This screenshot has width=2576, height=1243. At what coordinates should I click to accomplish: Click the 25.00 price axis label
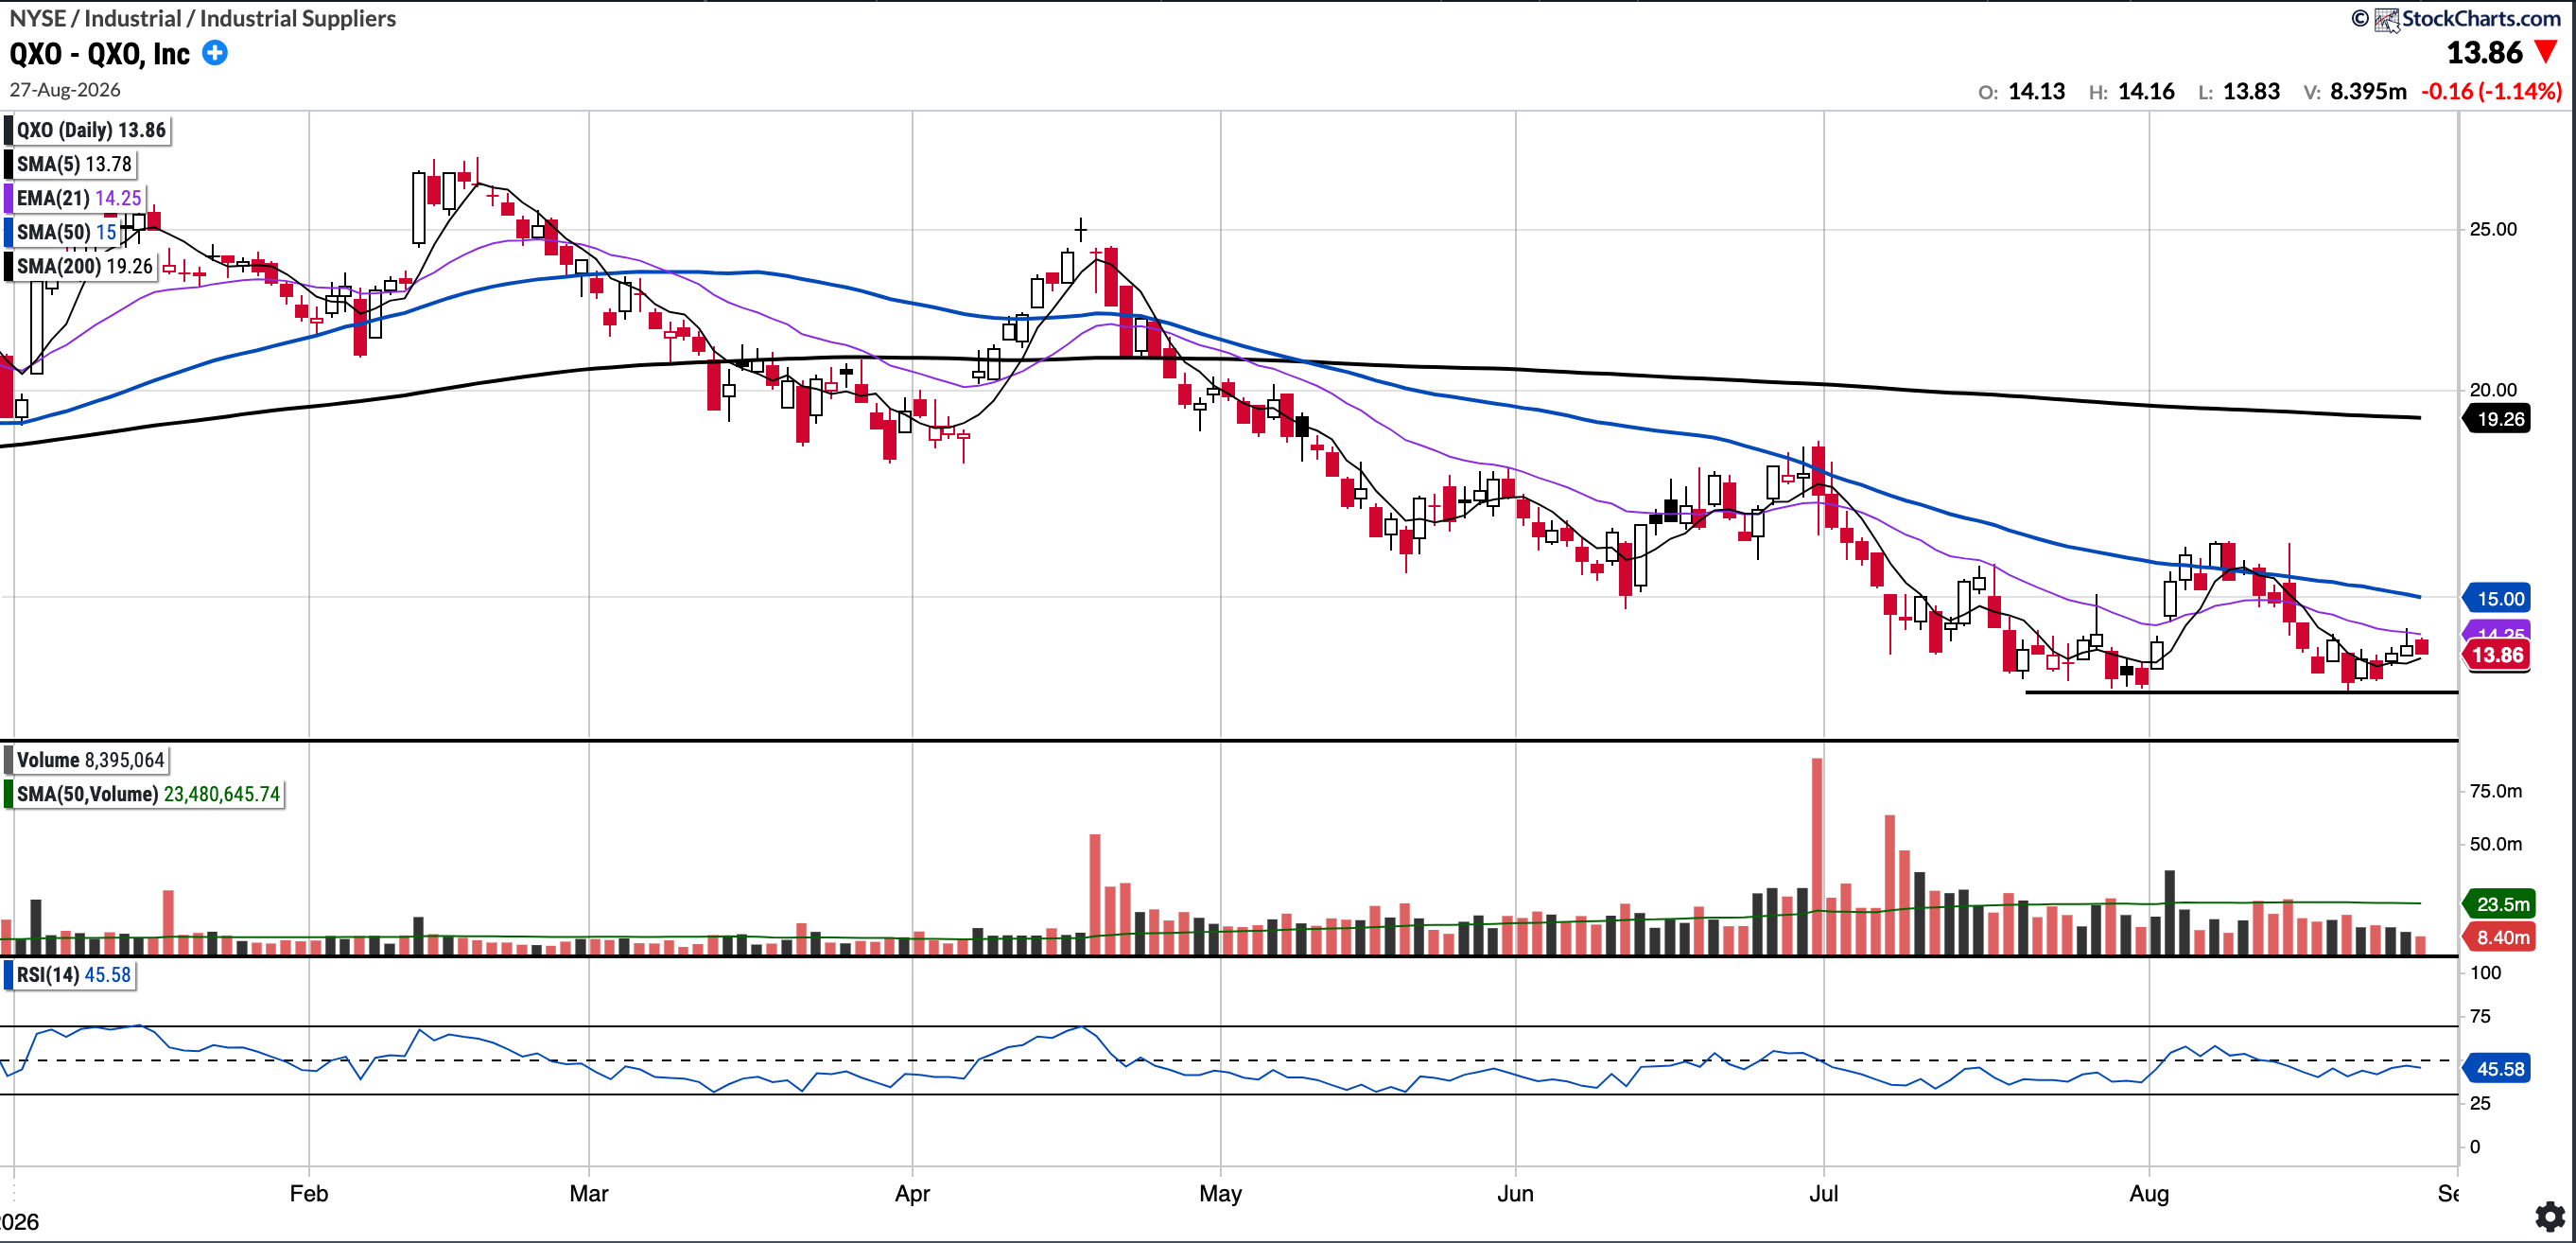pyautogui.click(x=2493, y=230)
